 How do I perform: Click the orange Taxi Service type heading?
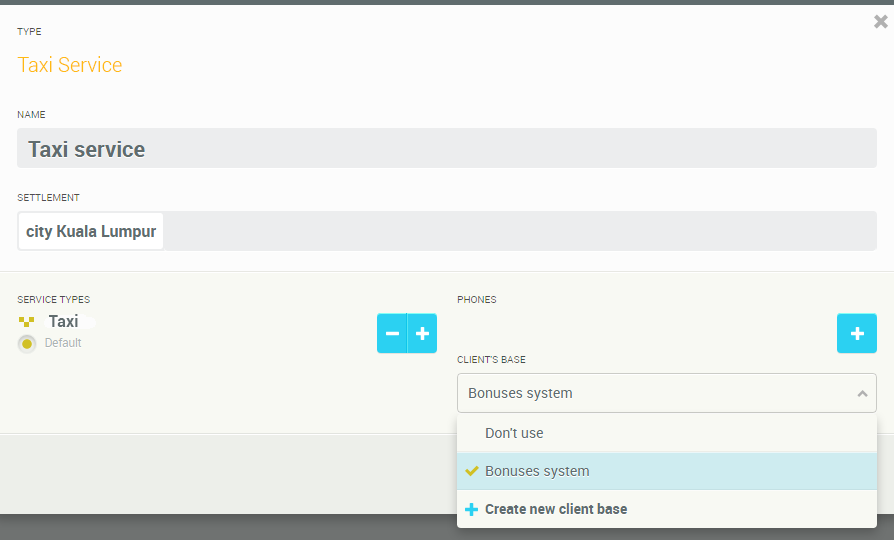(70, 65)
